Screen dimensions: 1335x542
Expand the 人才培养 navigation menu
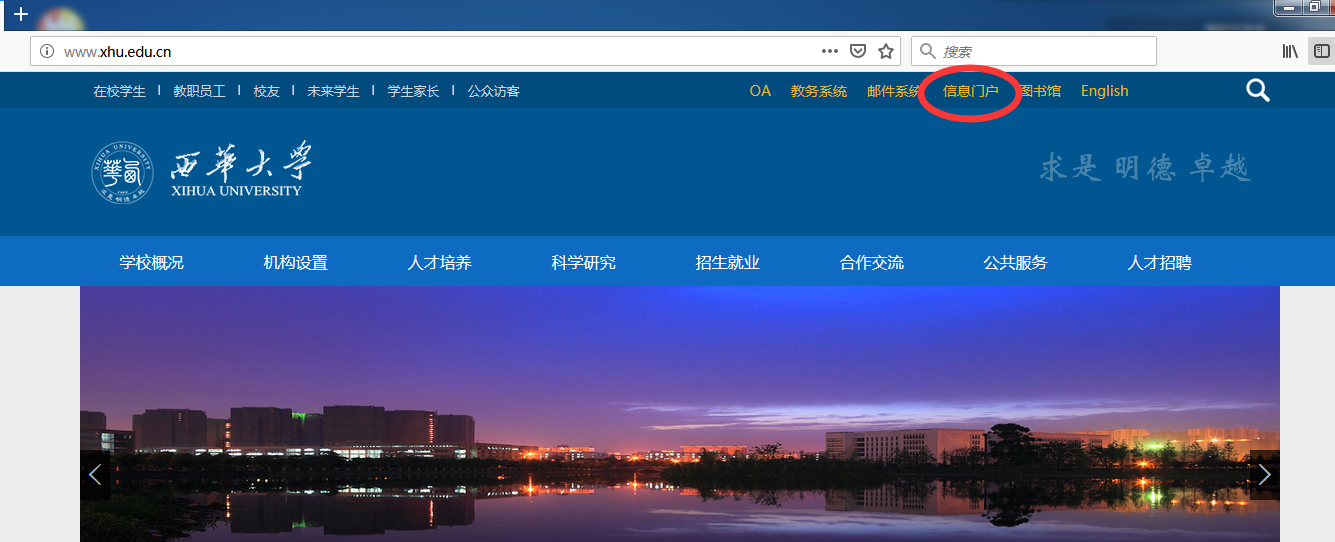pos(440,263)
